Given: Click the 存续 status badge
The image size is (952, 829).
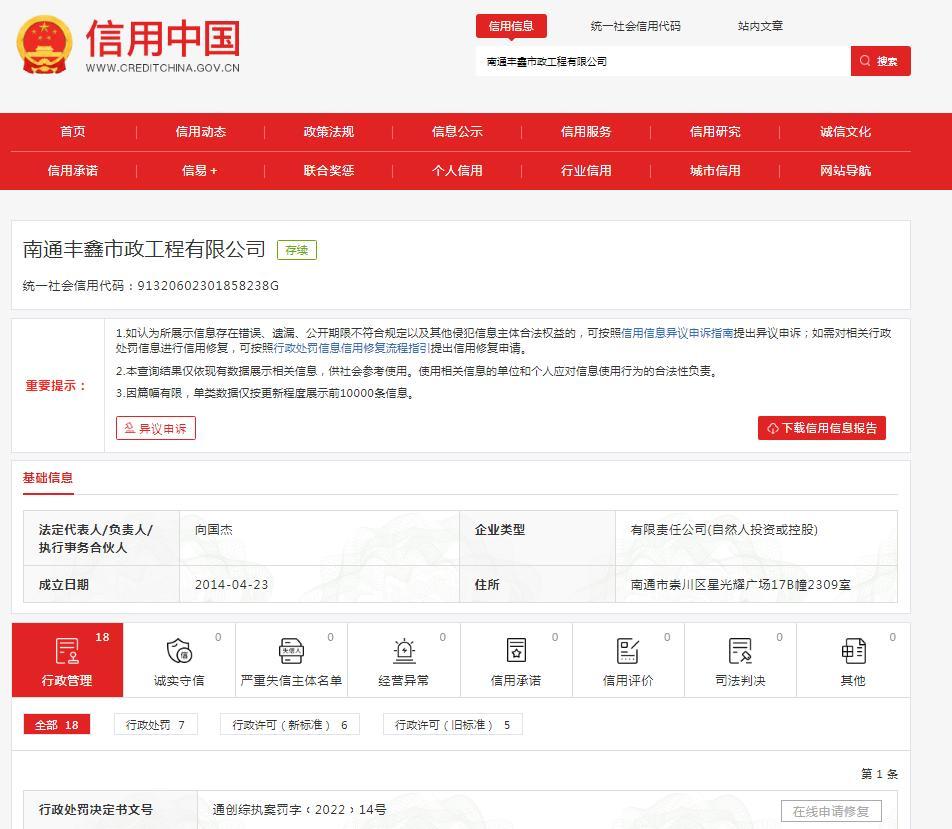Looking at the screenshot, I should coord(297,250).
